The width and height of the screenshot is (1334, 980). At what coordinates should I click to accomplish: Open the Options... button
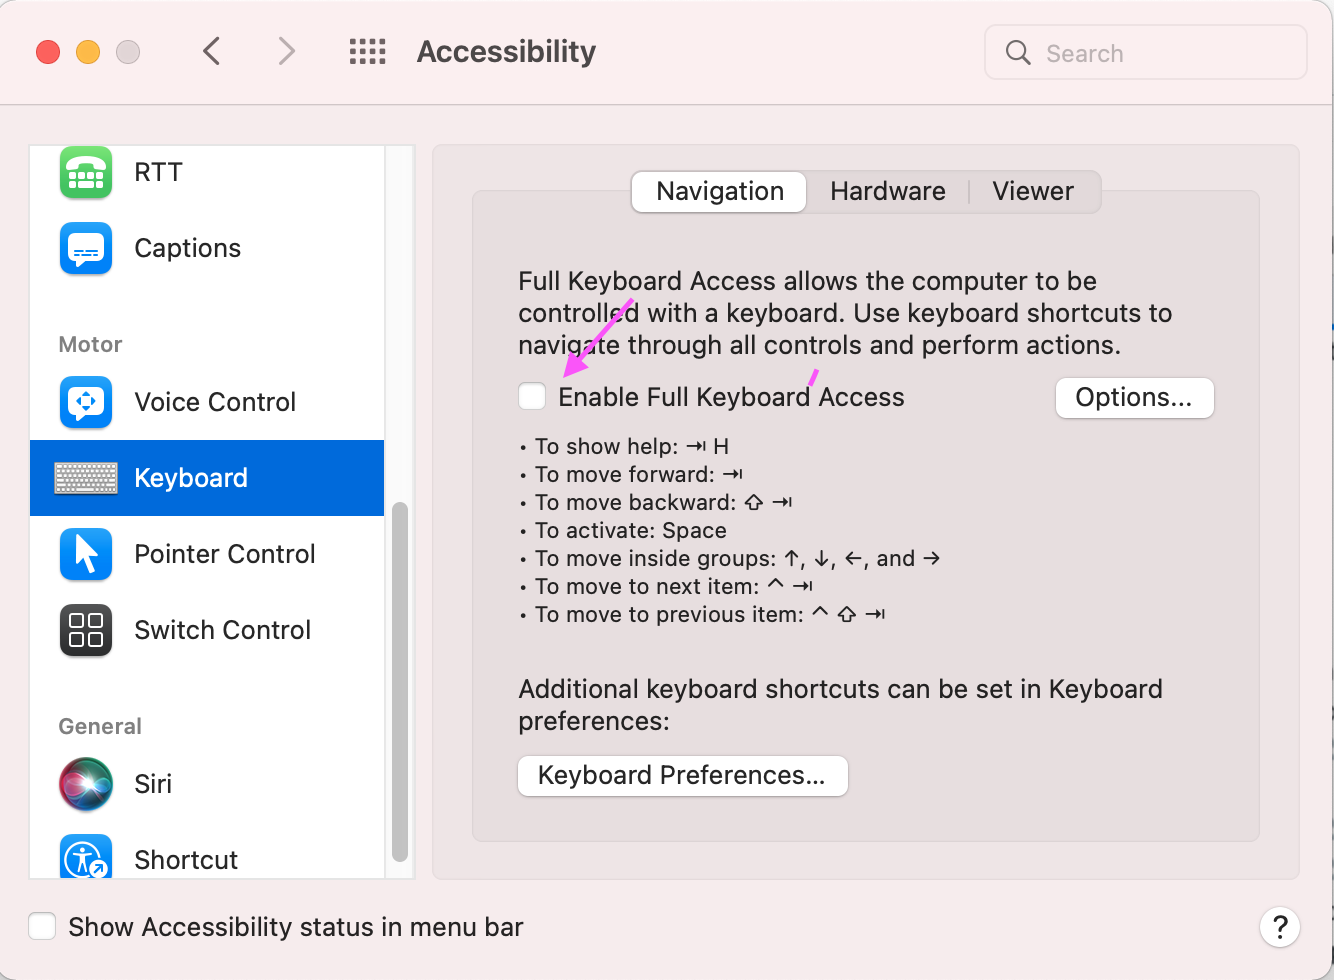point(1134,398)
